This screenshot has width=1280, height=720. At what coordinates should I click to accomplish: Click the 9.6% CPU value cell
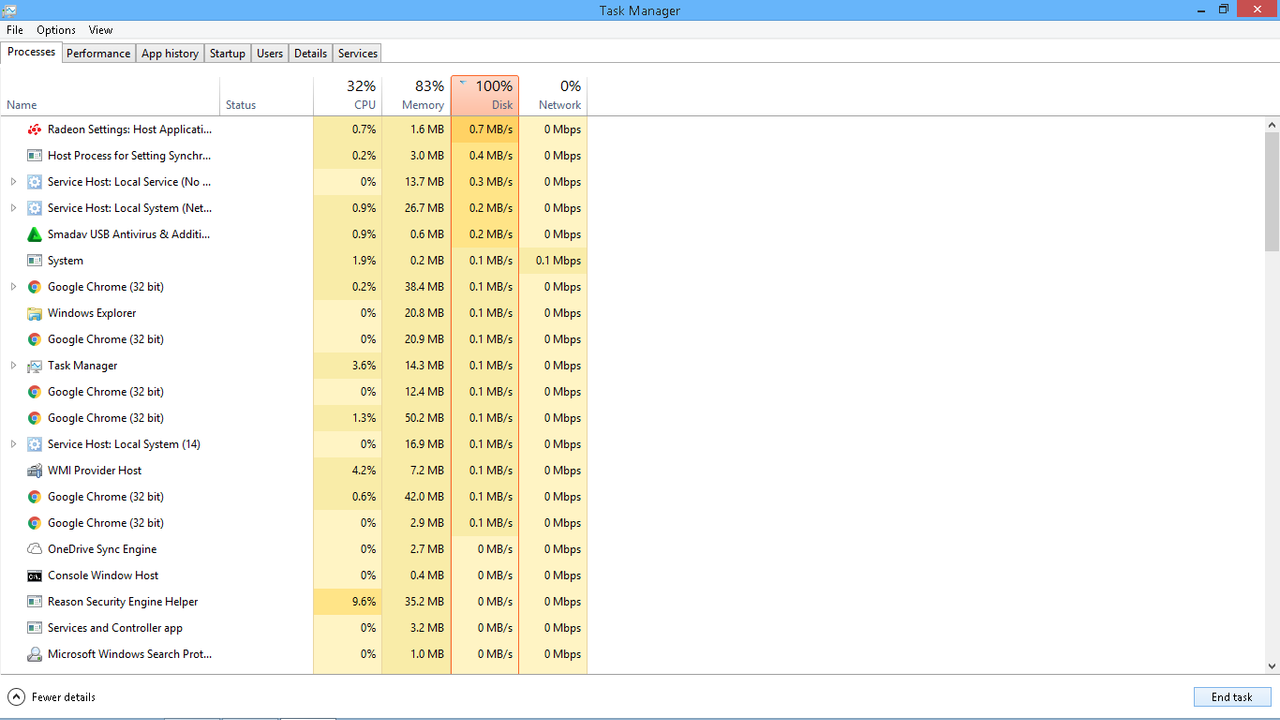347,601
